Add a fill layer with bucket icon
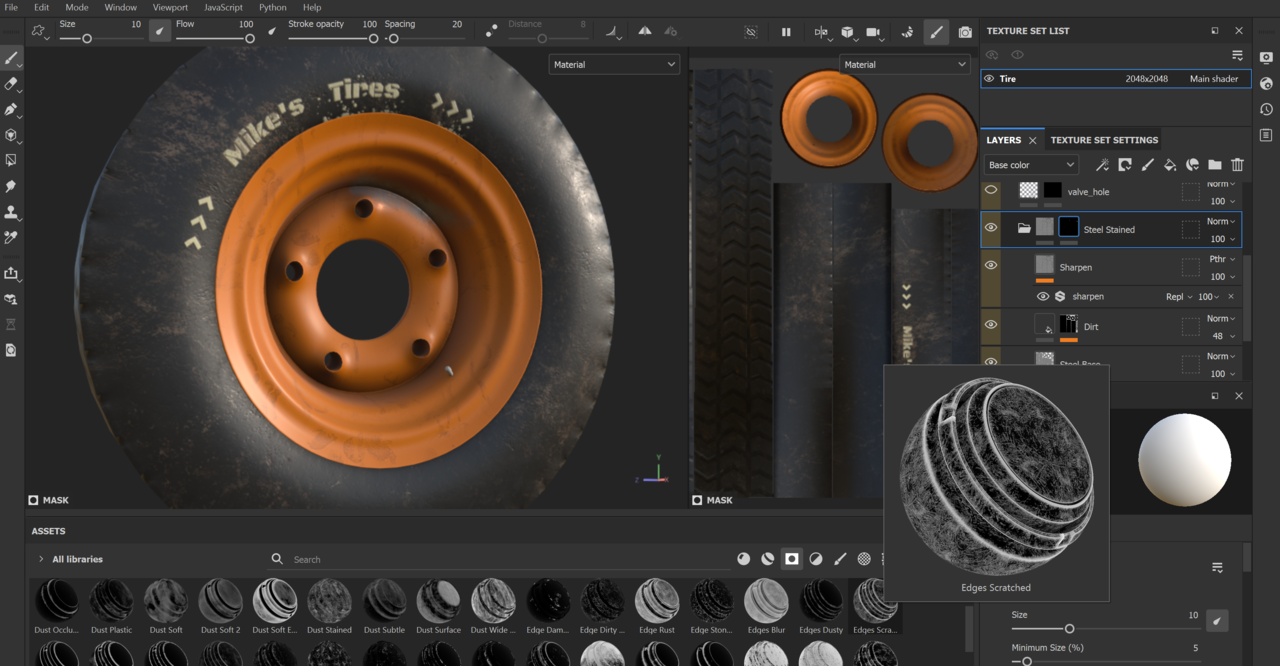Image resolution: width=1280 pixels, height=666 pixels. click(x=1170, y=165)
